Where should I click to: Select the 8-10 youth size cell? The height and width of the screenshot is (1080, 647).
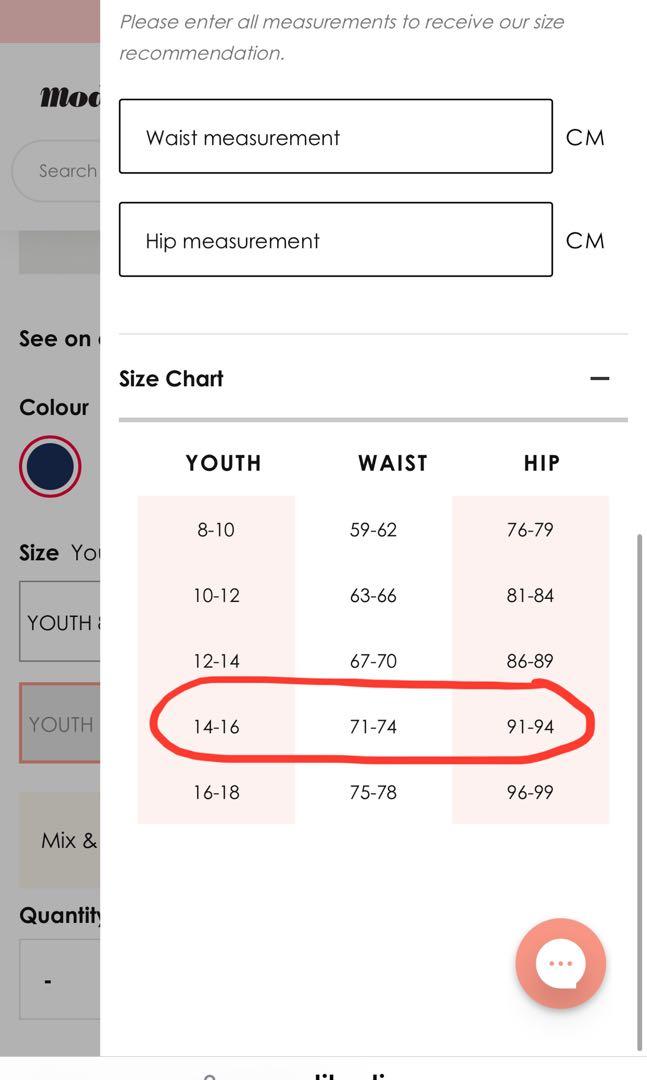[215, 530]
